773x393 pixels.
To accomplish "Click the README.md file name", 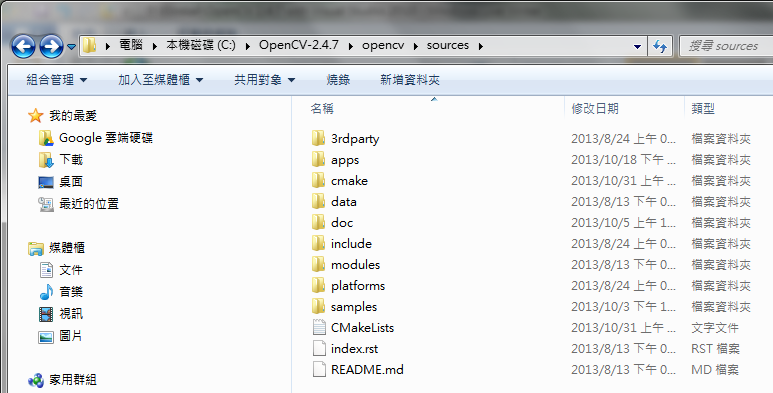I will 367,369.
